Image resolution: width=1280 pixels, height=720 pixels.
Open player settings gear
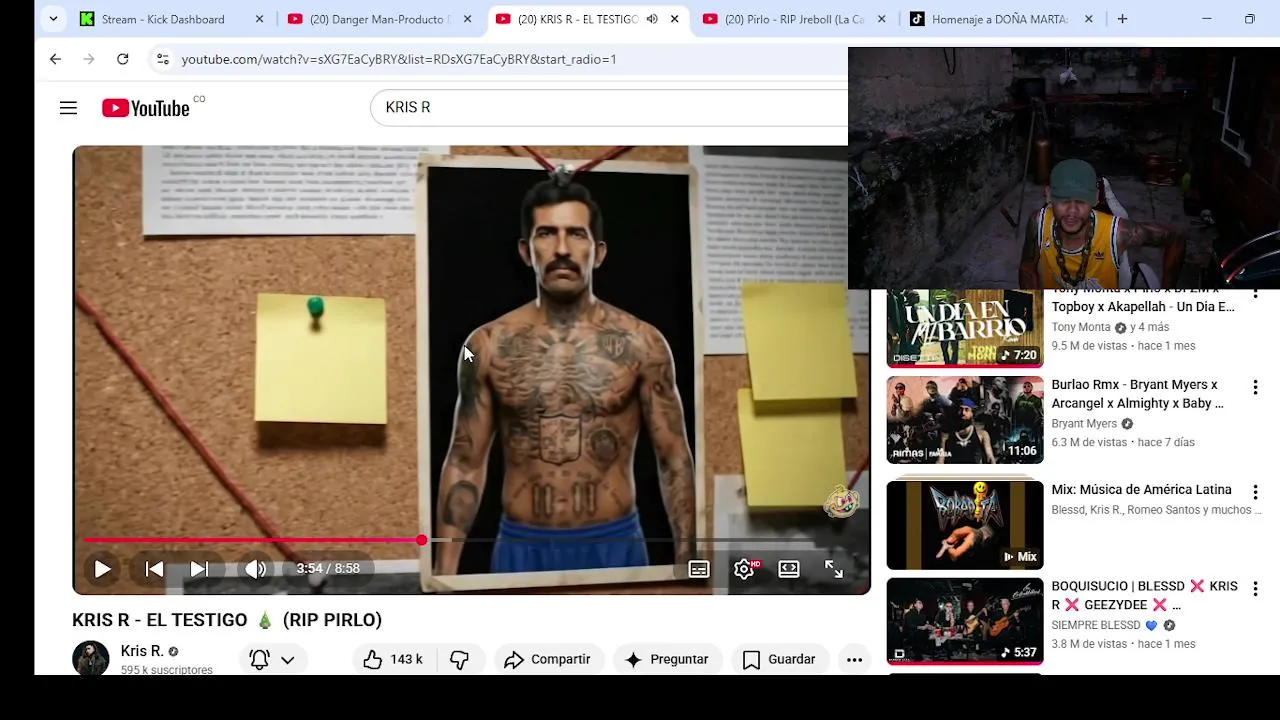pyautogui.click(x=744, y=569)
